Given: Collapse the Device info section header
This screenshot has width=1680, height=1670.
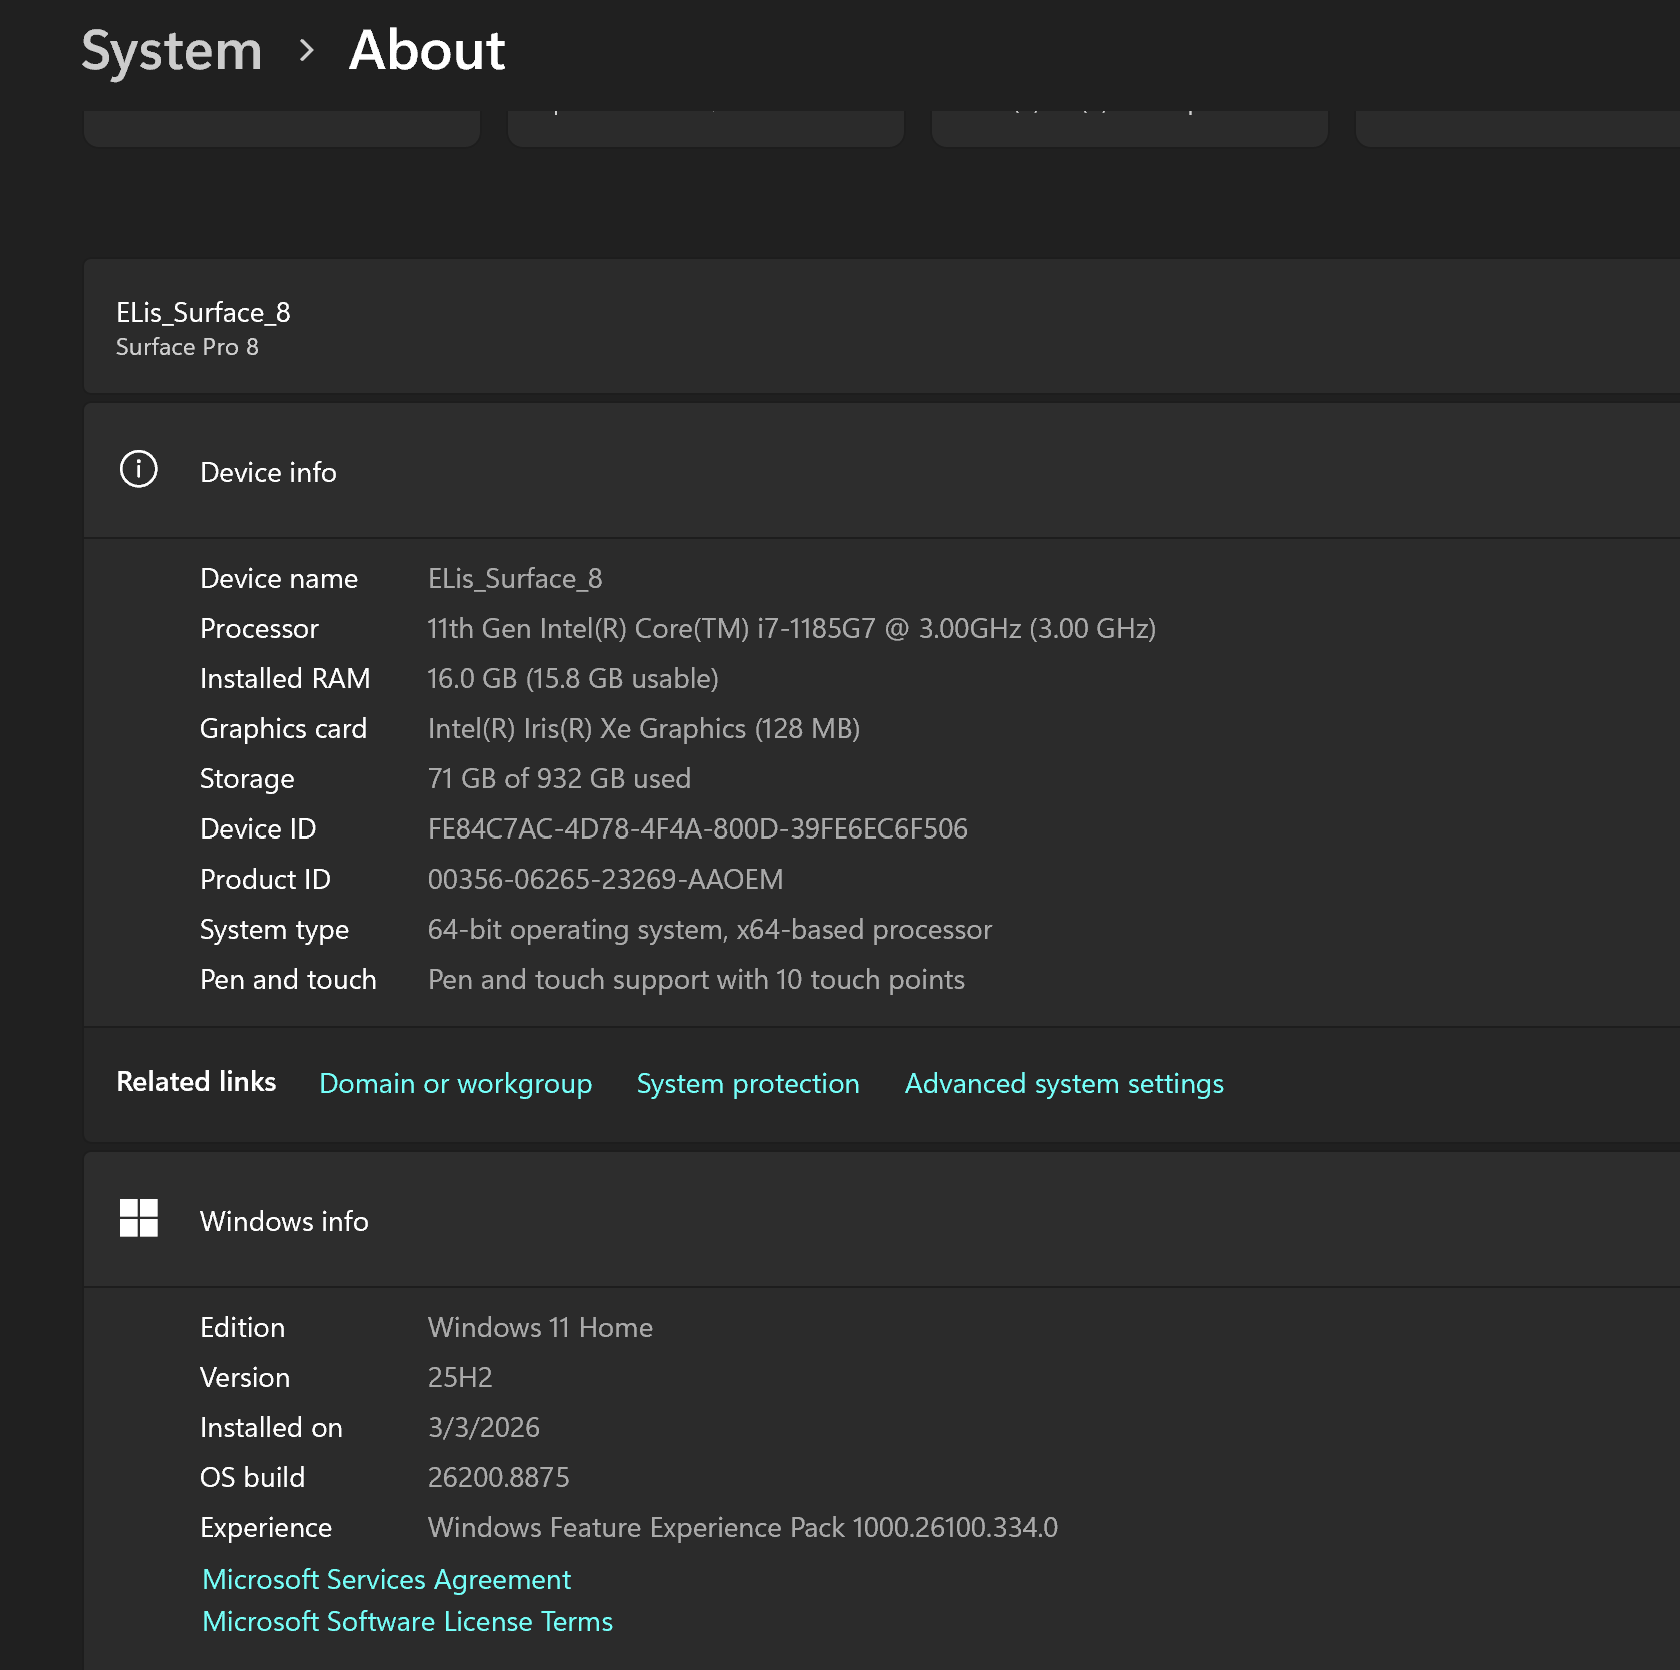Looking at the screenshot, I should click(x=882, y=471).
